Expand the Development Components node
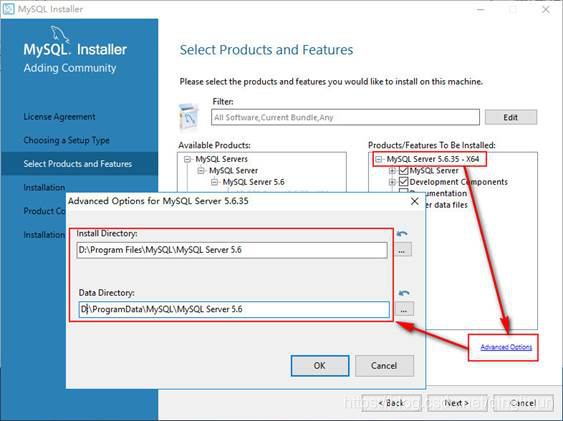 point(392,182)
